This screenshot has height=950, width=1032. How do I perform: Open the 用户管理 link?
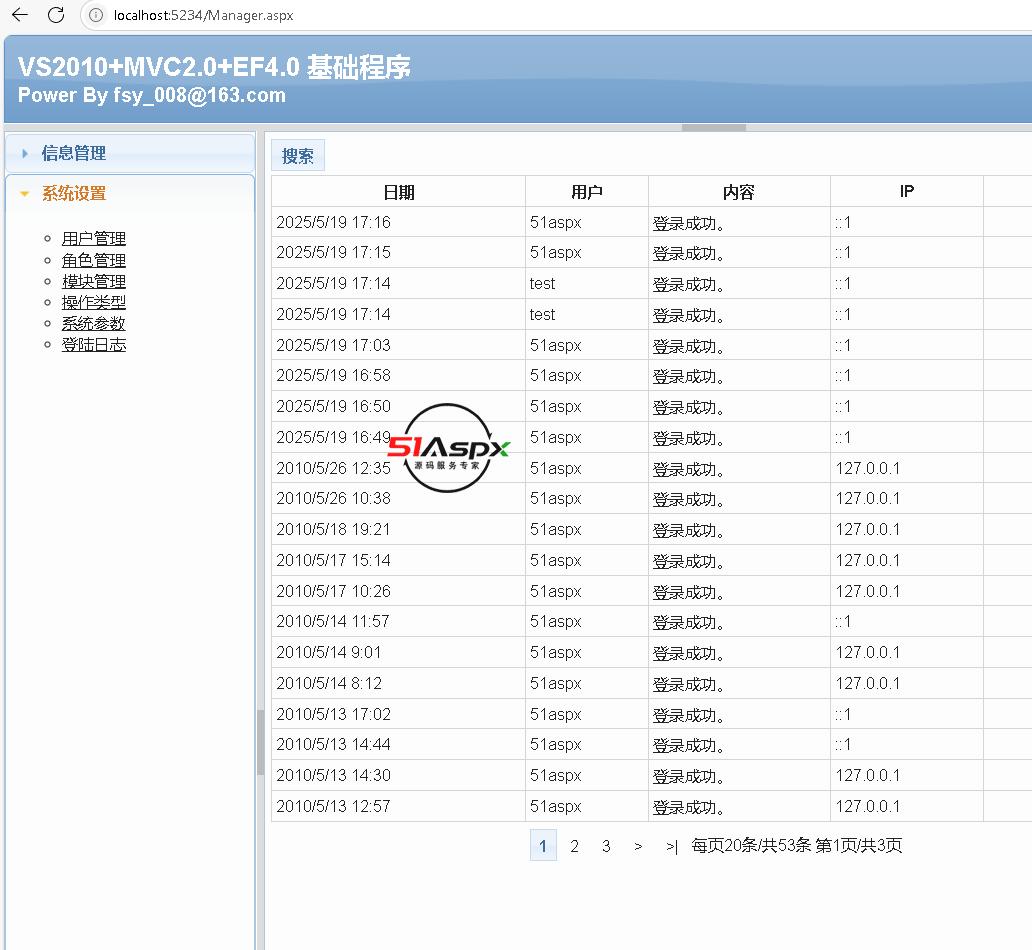(x=94, y=239)
